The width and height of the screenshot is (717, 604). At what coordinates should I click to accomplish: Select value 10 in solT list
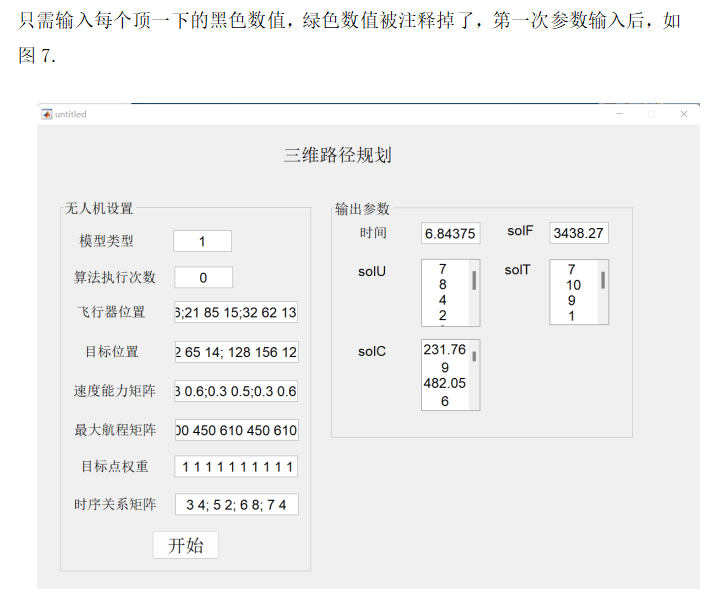[573, 285]
